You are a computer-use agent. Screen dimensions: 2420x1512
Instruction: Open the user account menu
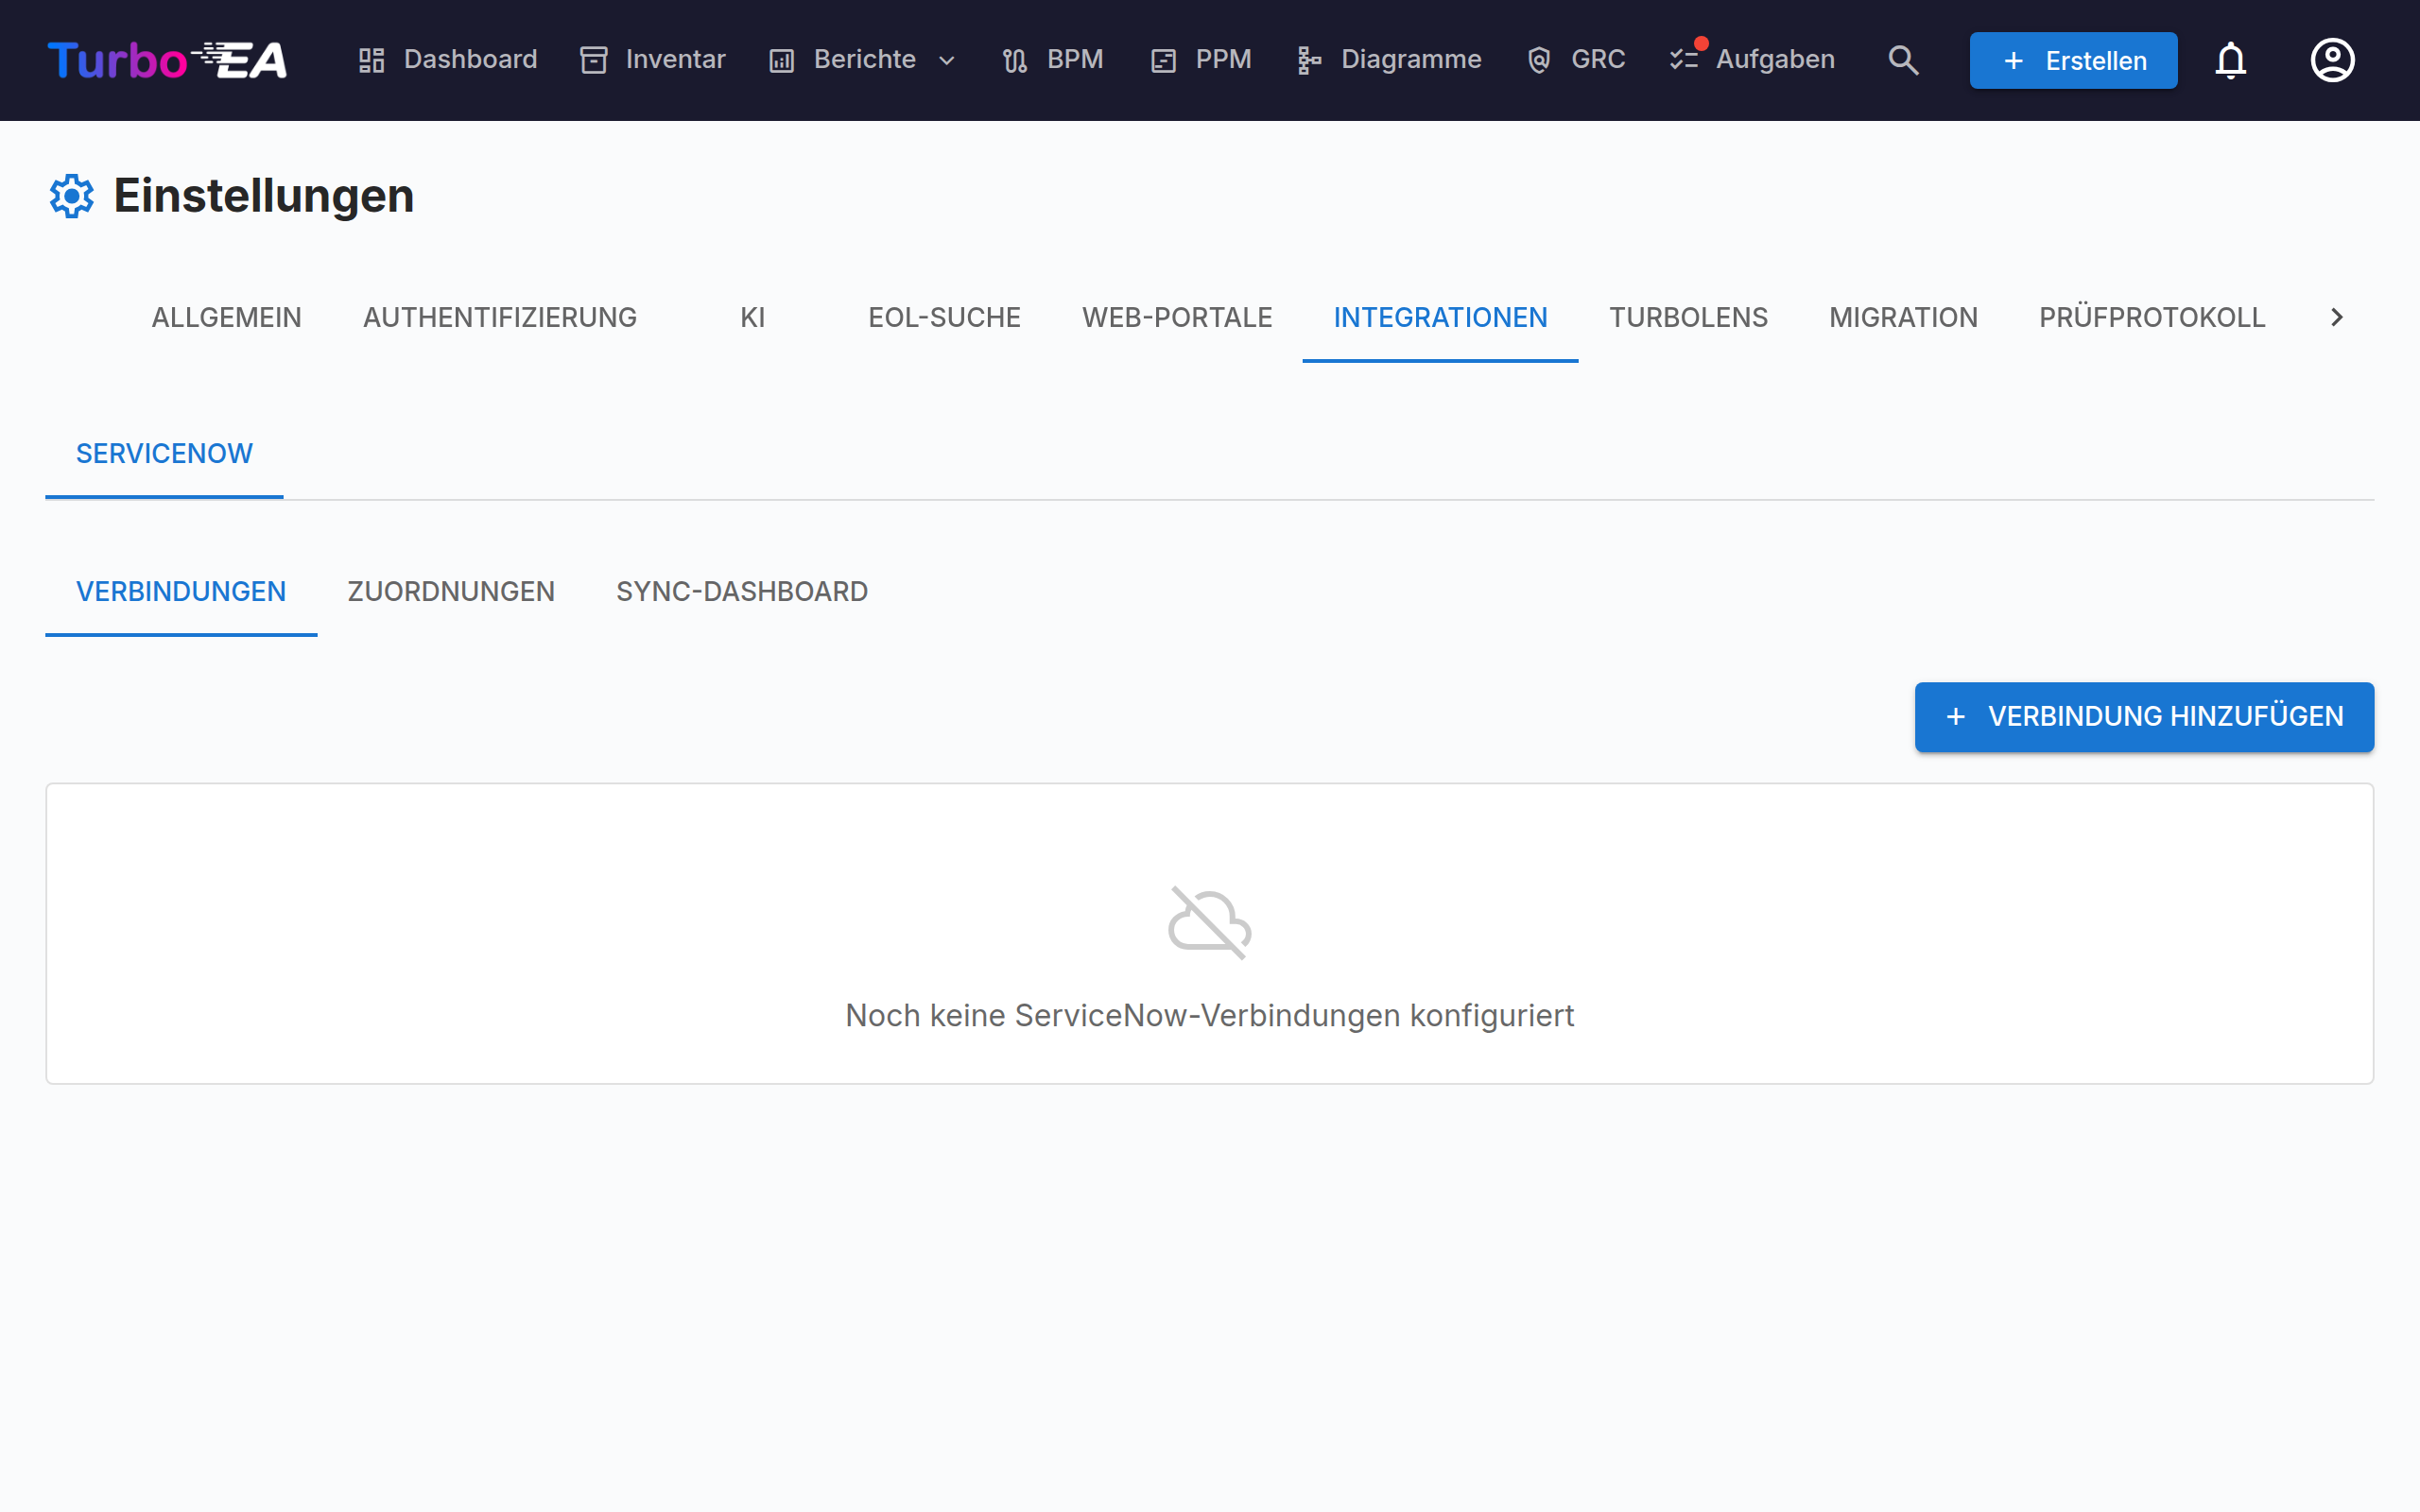coord(2332,60)
